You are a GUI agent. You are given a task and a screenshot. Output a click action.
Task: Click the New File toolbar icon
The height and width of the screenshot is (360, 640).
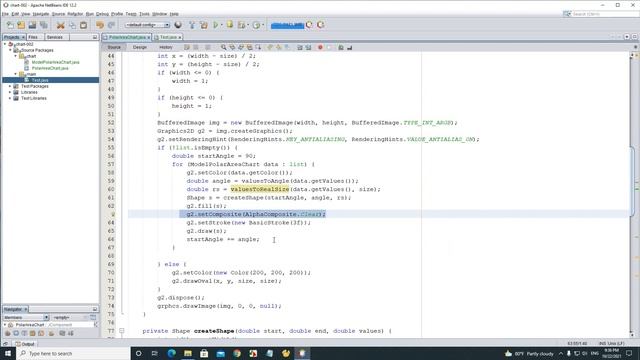pos(10,25)
